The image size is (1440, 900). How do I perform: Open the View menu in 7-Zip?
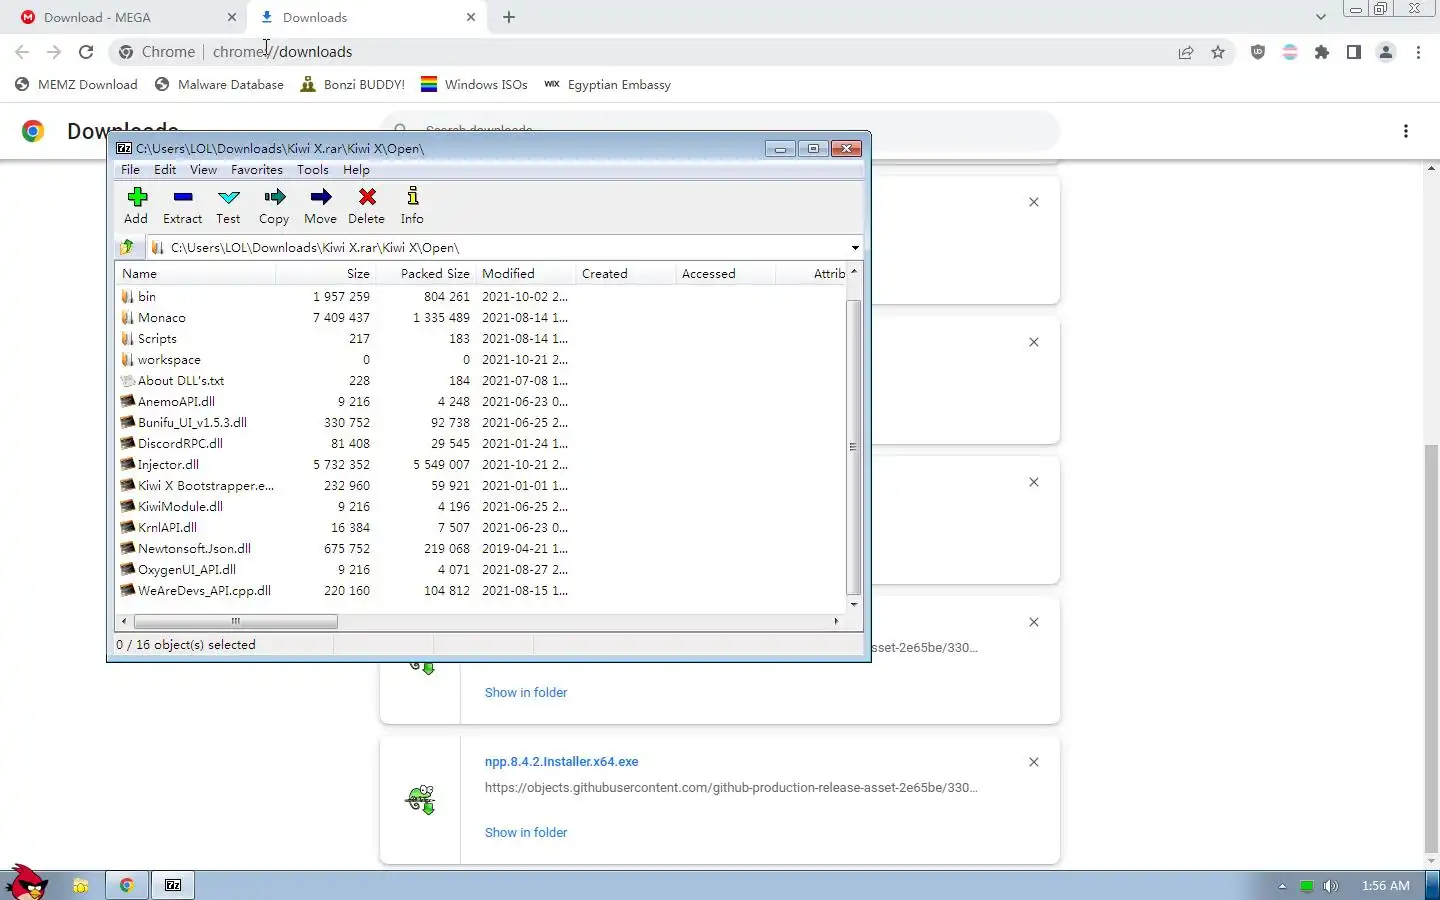click(x=203, y=170)
